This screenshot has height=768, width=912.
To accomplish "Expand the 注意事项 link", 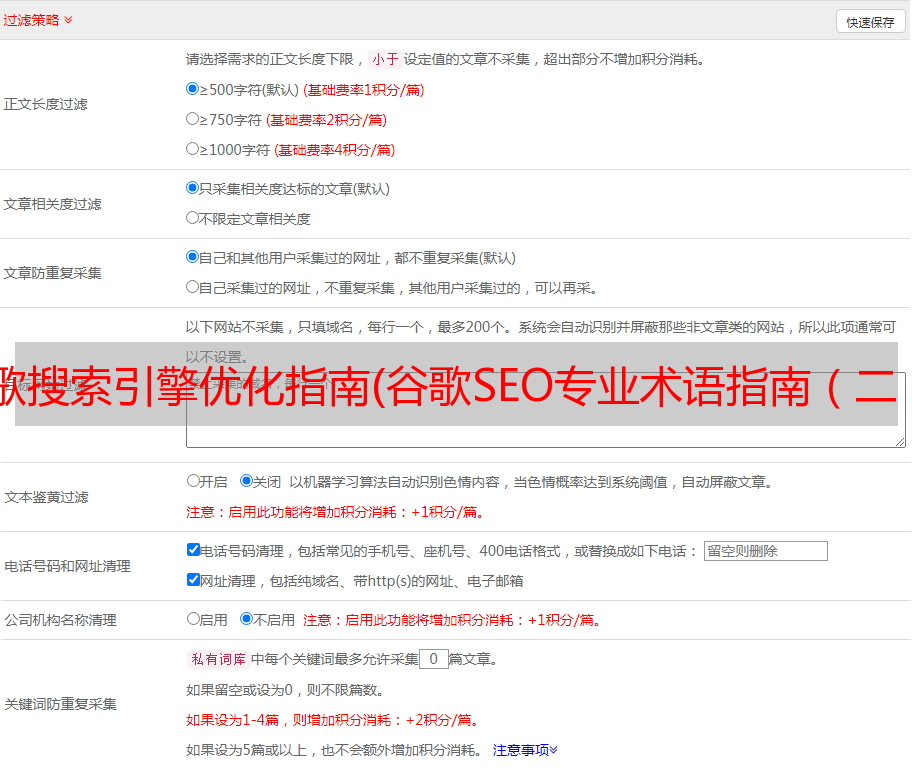I will (525, 749).
